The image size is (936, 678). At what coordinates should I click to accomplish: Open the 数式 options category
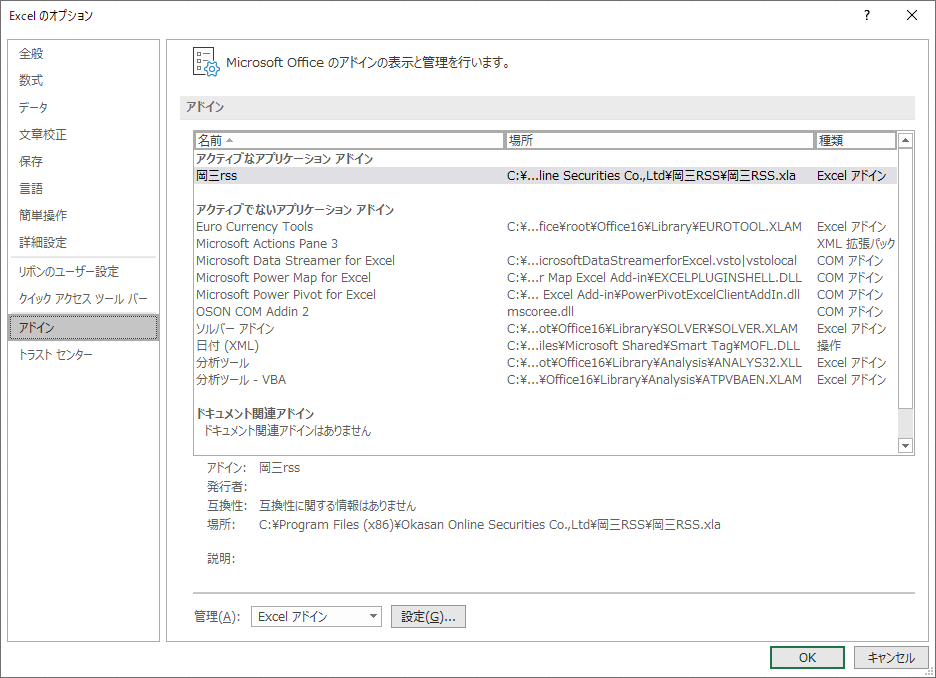click(x=32, y=81)
